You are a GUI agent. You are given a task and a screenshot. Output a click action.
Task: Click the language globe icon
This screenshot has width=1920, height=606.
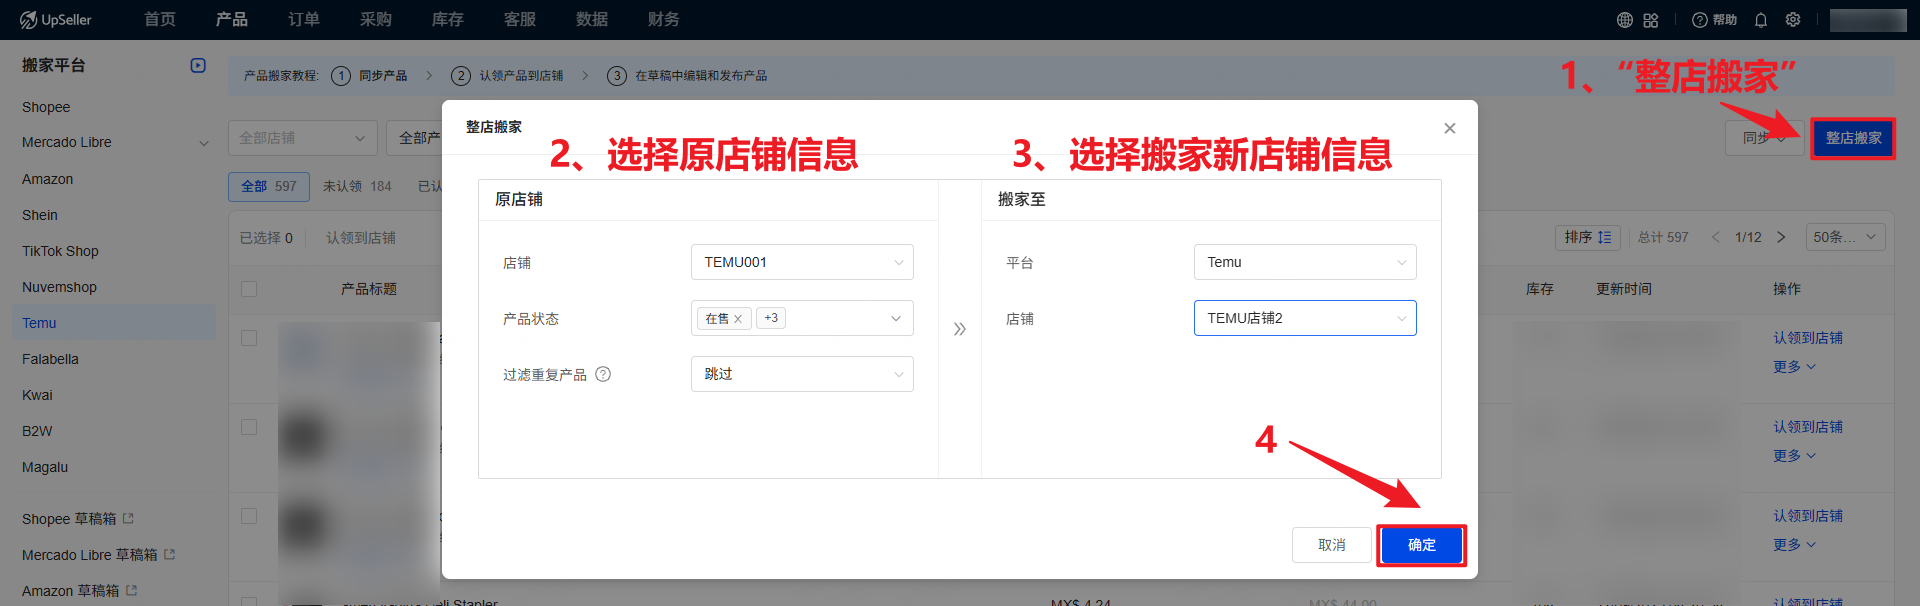[1624, 20]
